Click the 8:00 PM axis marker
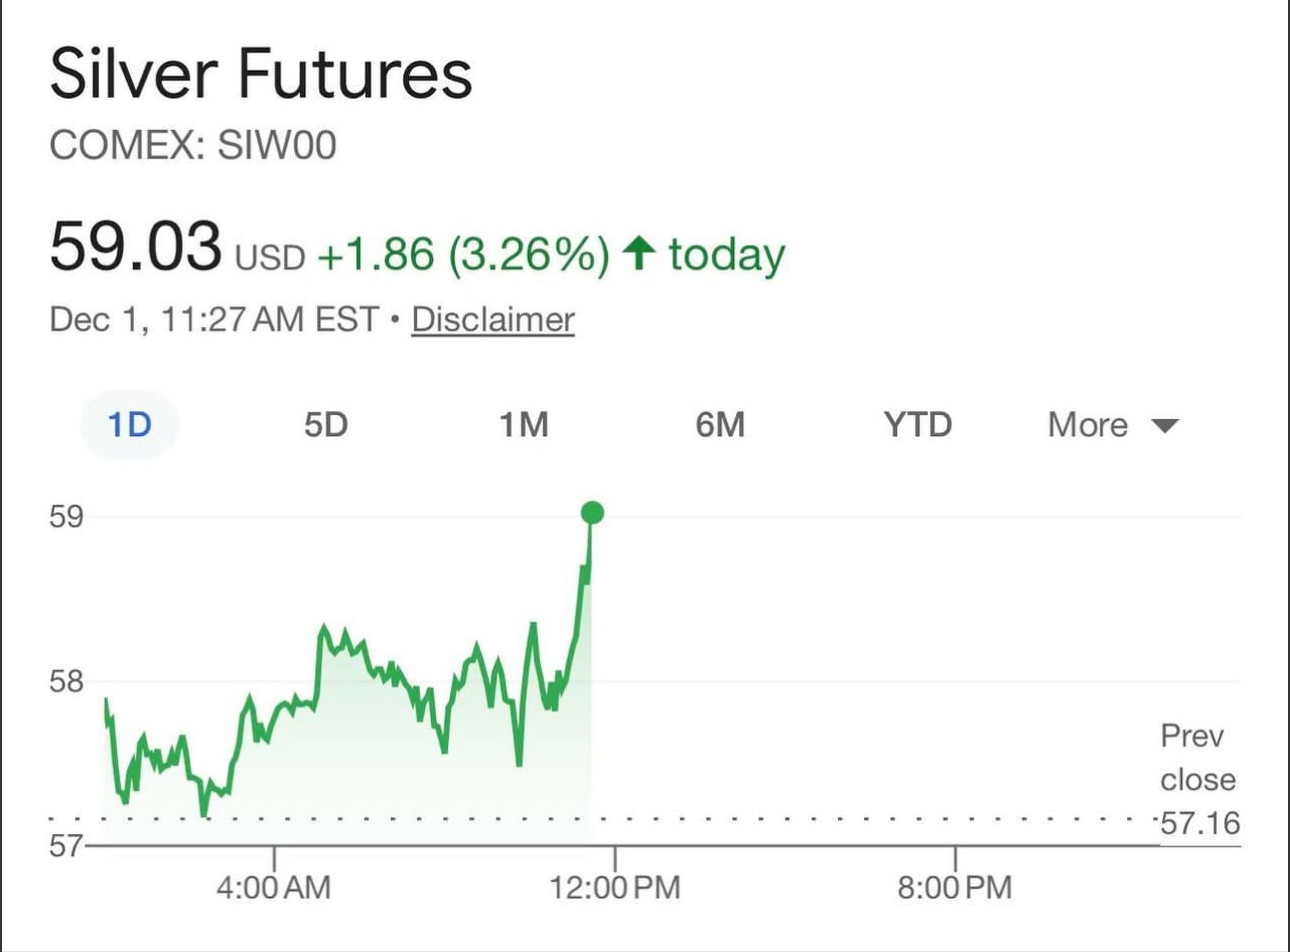1290x952 pixels. (x=955, y=887)
